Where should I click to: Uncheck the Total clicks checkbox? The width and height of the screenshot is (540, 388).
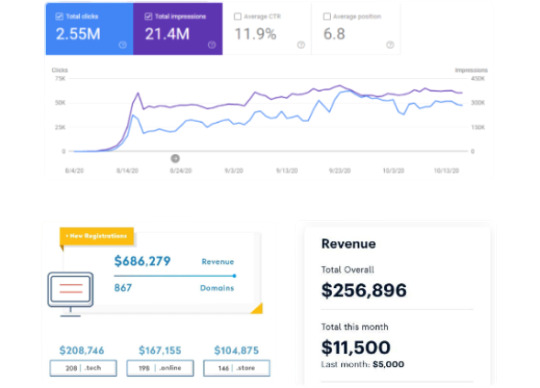59,16
